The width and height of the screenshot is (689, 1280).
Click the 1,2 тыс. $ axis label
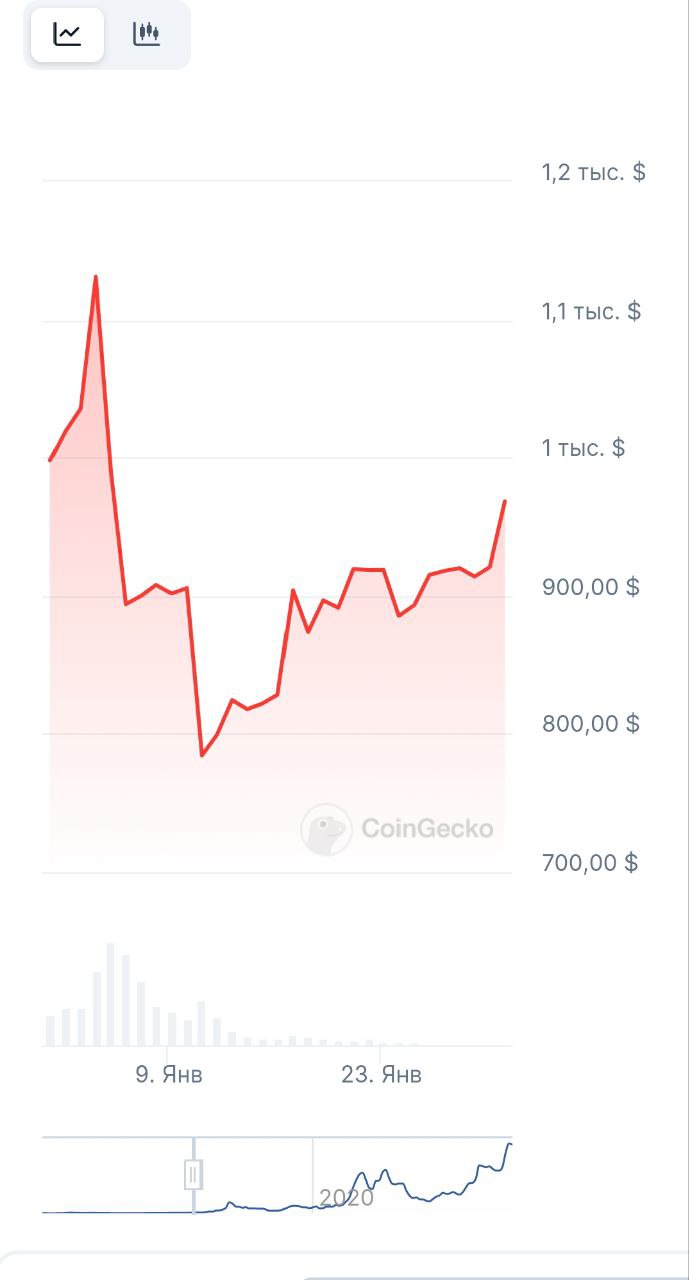594,172
